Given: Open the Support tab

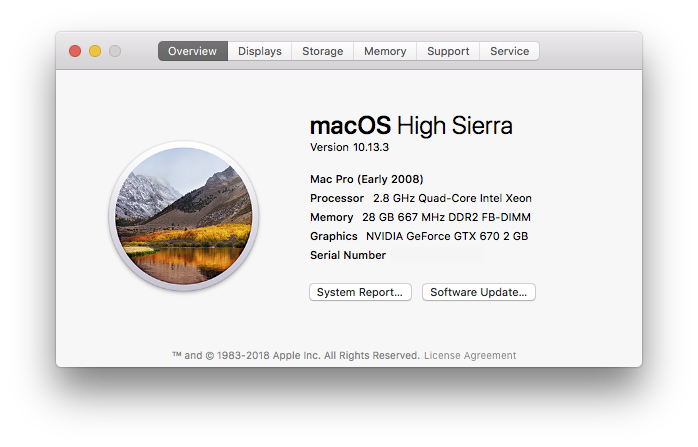Looking at the screenshot, I should pos(448,51).
